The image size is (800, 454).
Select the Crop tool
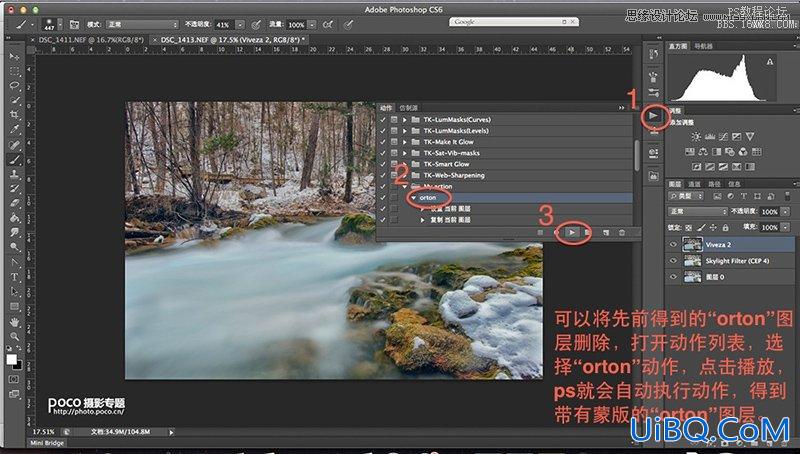tap(14, 115)
